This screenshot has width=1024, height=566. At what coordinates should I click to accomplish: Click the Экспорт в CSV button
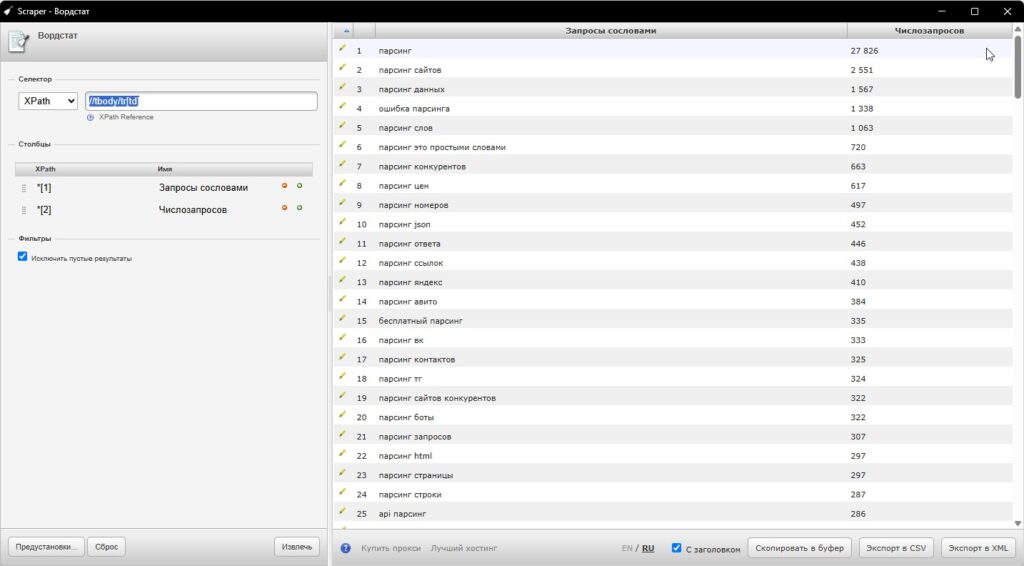pyautogui.click(x=896, y=548)
